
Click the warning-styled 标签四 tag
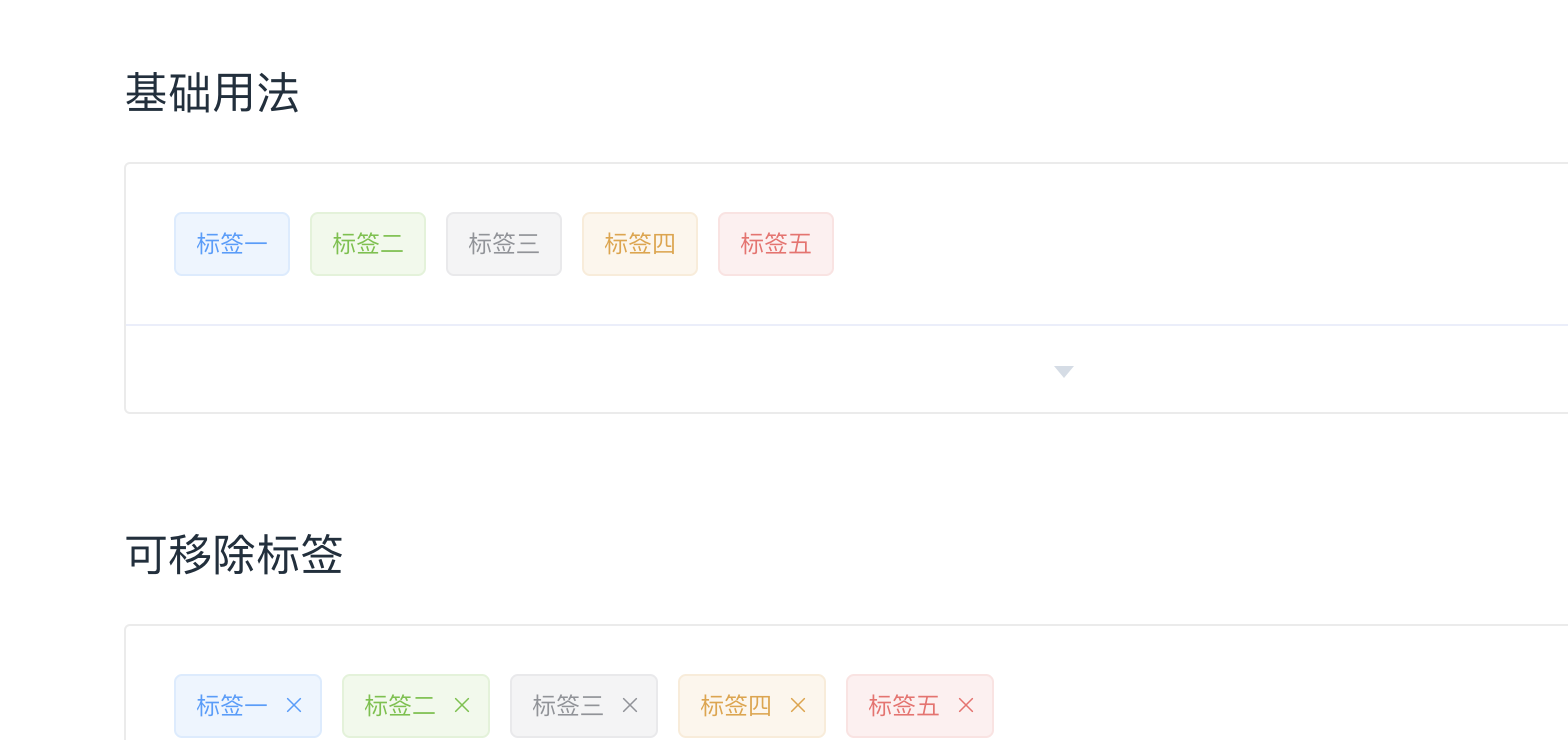640,243
